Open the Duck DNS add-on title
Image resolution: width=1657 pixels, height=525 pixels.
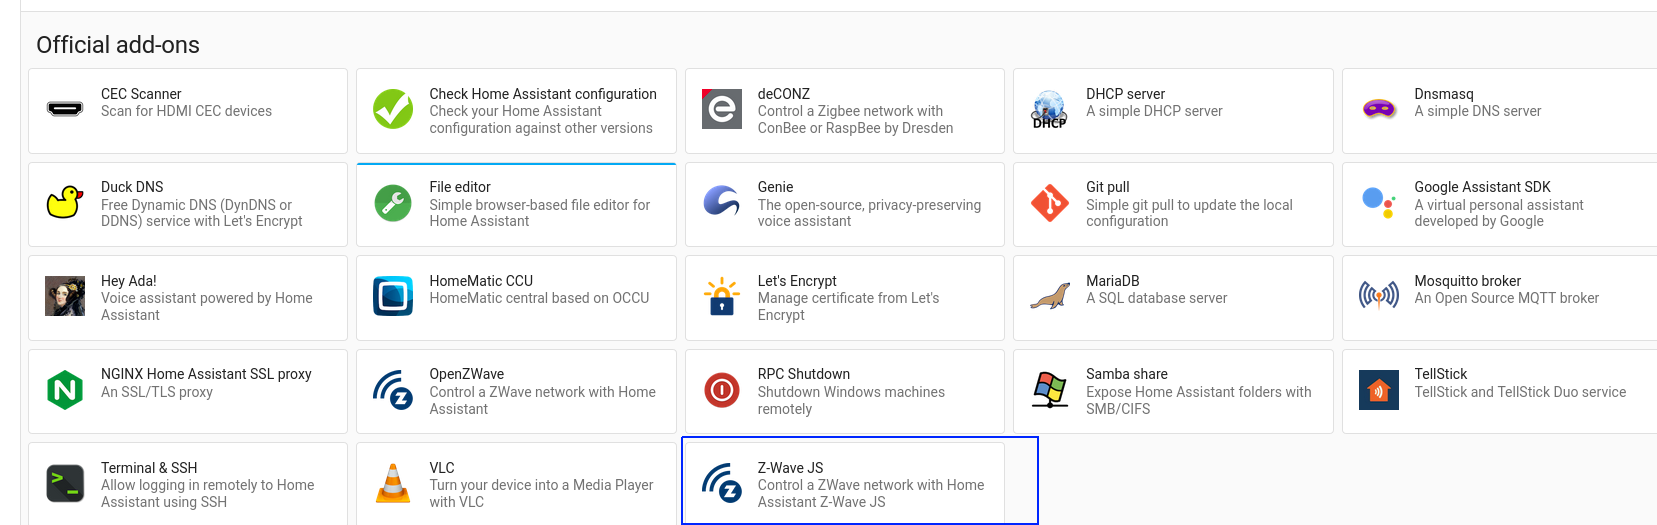coord(132,187)
